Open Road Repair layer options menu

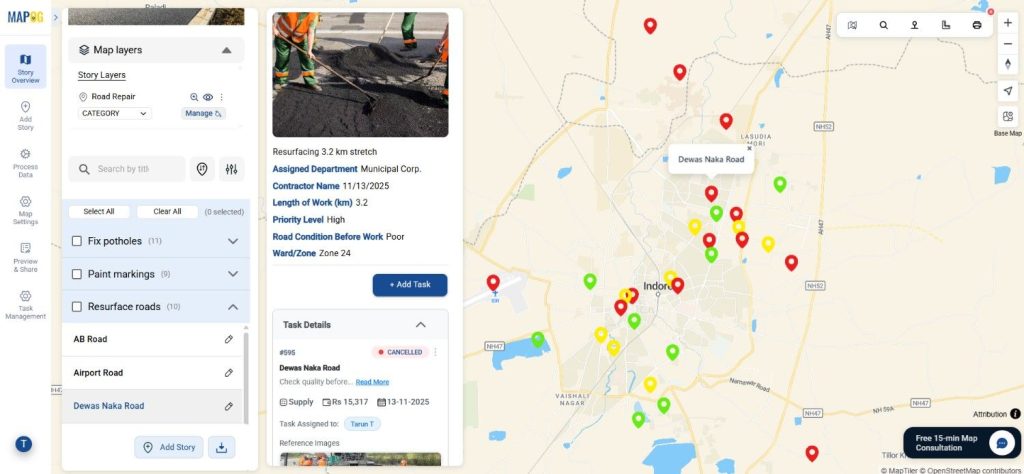click(x=221, y=97)
